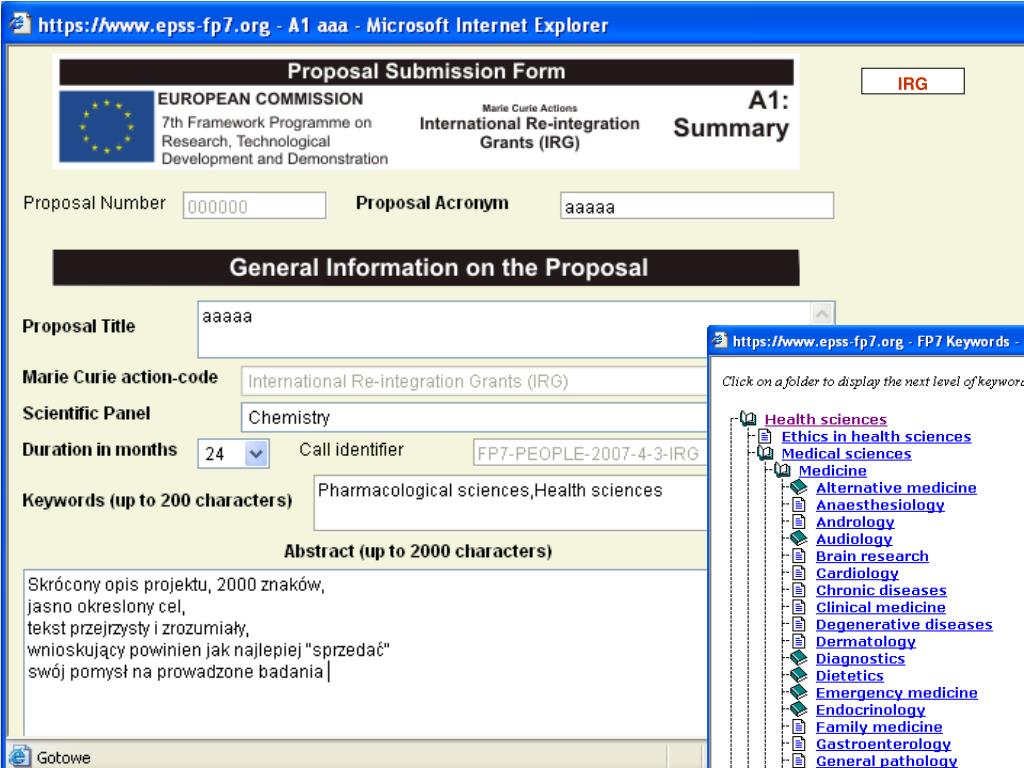Click the Internet Explorer icon in main title bar
The width and height of the screenshot is (1024, 768).
(20, 24)
